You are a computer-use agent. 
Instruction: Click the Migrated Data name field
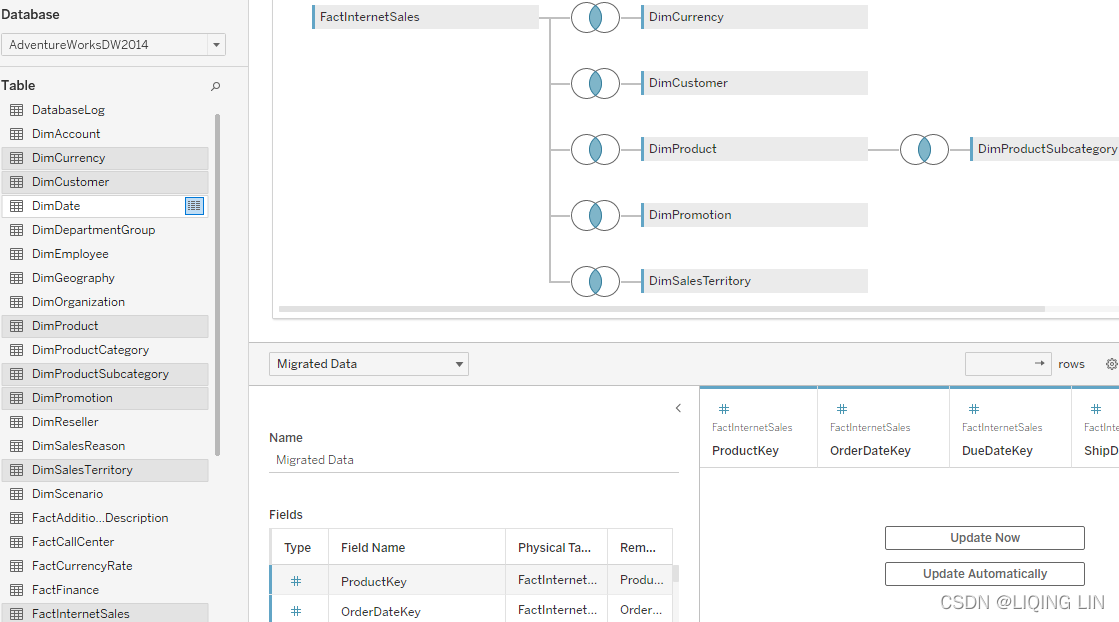[474, 460]
